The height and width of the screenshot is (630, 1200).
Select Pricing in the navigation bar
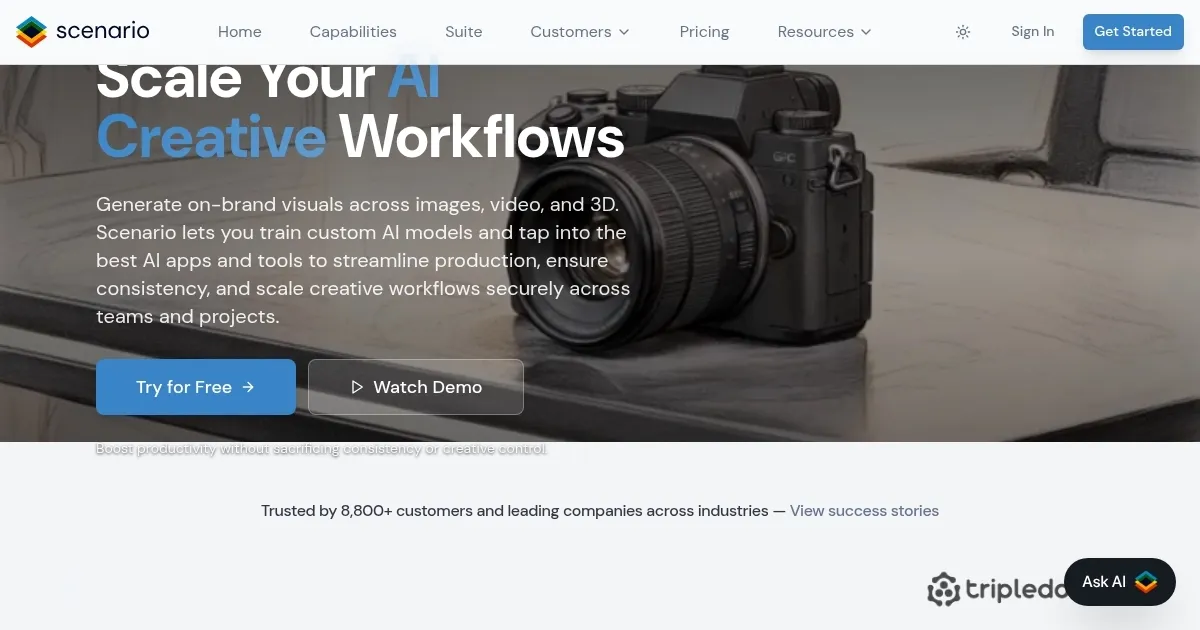704,32
